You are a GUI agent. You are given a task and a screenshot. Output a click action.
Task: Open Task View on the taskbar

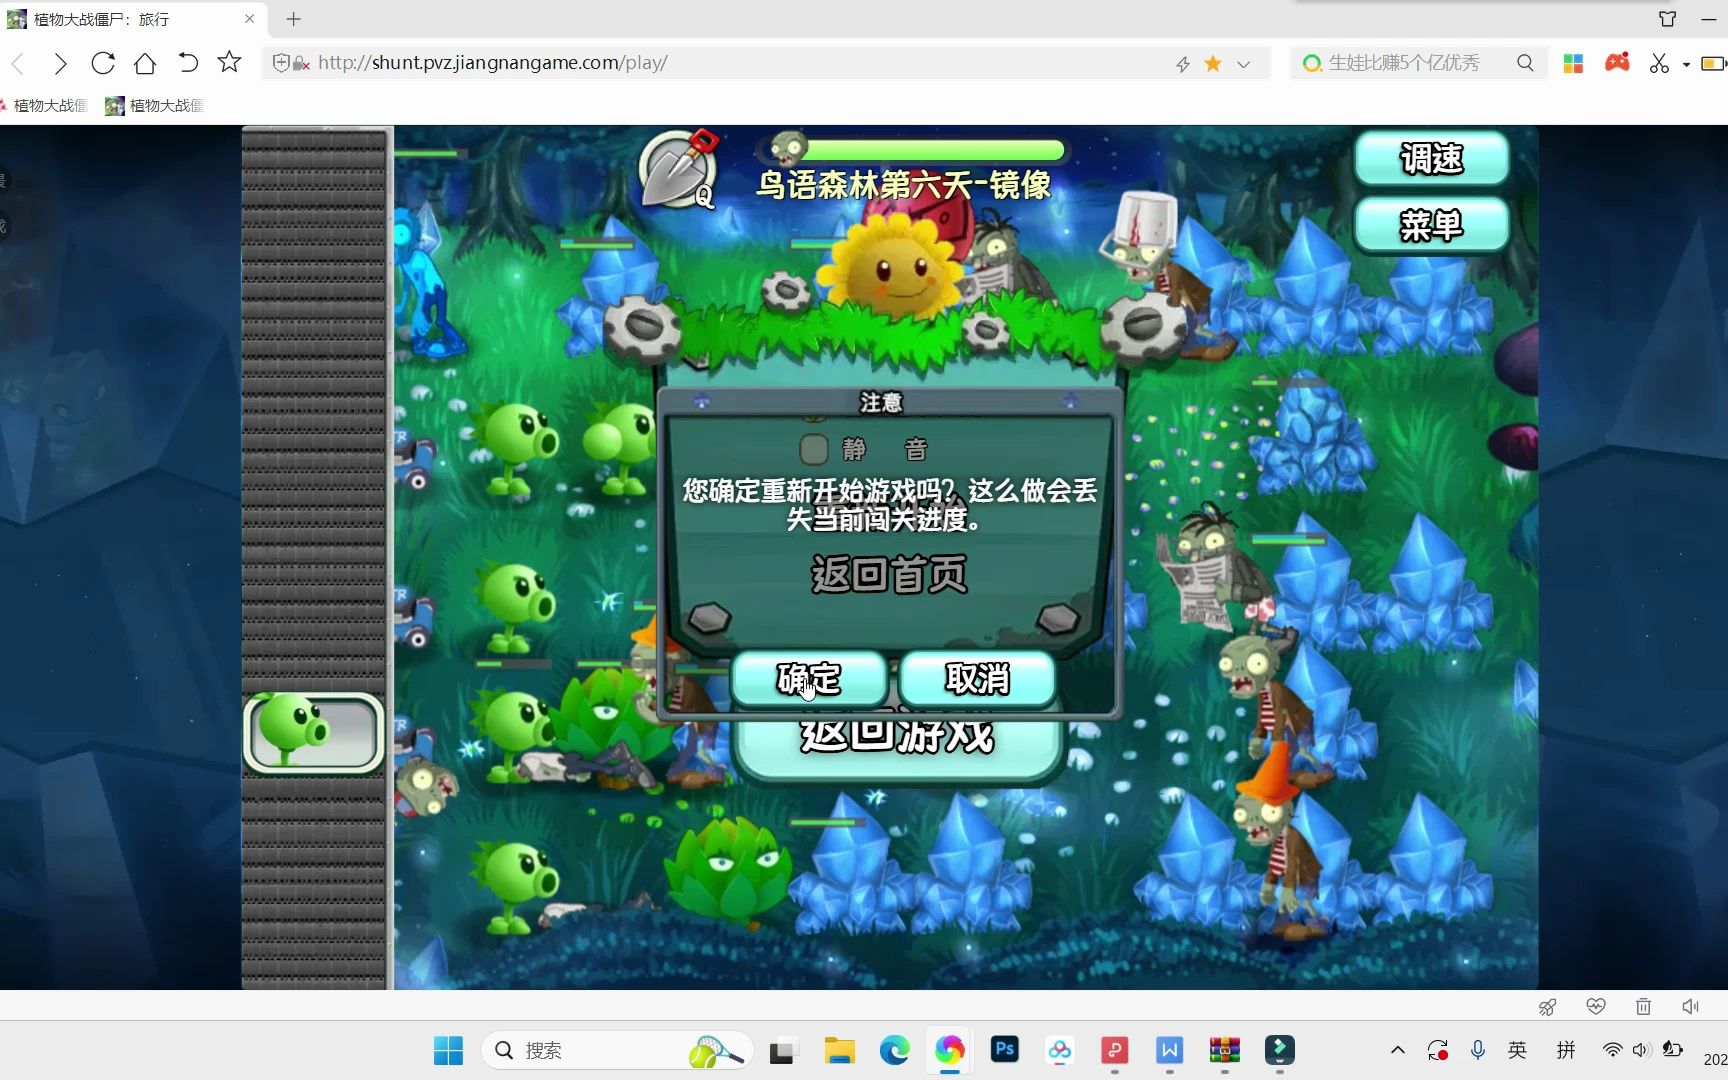[782, 1051]
